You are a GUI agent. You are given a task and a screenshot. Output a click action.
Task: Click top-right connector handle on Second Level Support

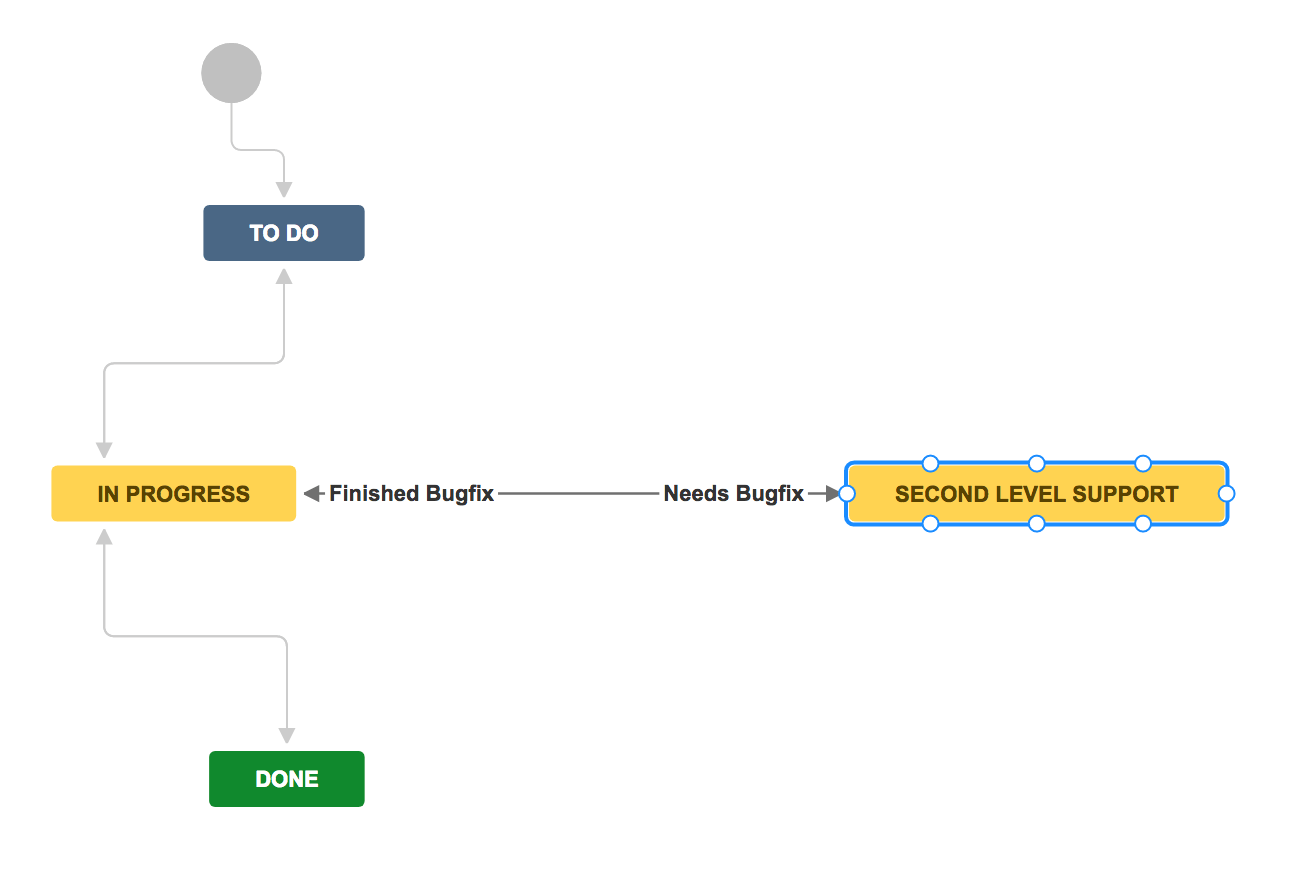pos(1143,463)
